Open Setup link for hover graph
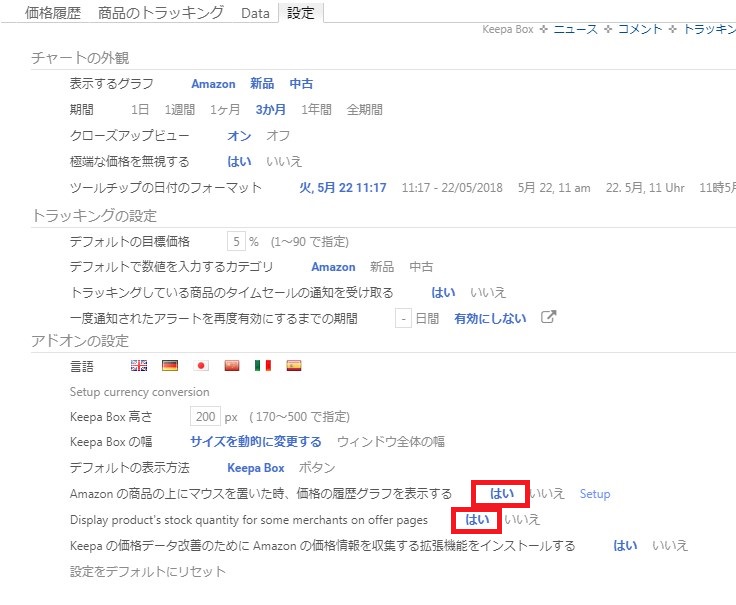Image resolution: width=736 pixels, height=605 pixels. [x=595, y=494]
